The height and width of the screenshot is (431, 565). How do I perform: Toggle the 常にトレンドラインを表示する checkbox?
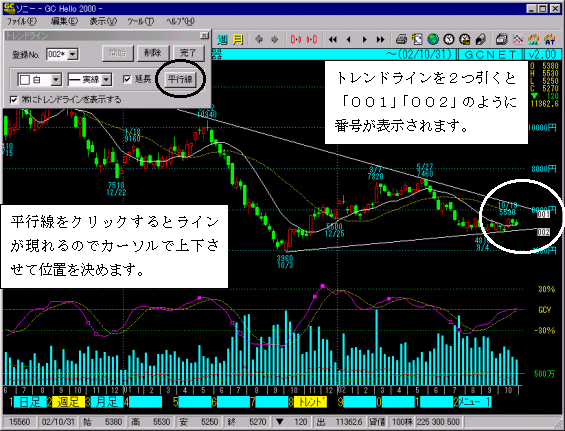(14, 99)
